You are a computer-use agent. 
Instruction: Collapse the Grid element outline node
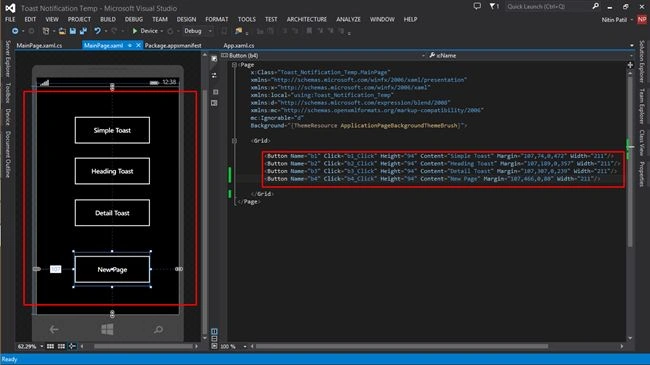pyautogui.click(x=234, y=141)
